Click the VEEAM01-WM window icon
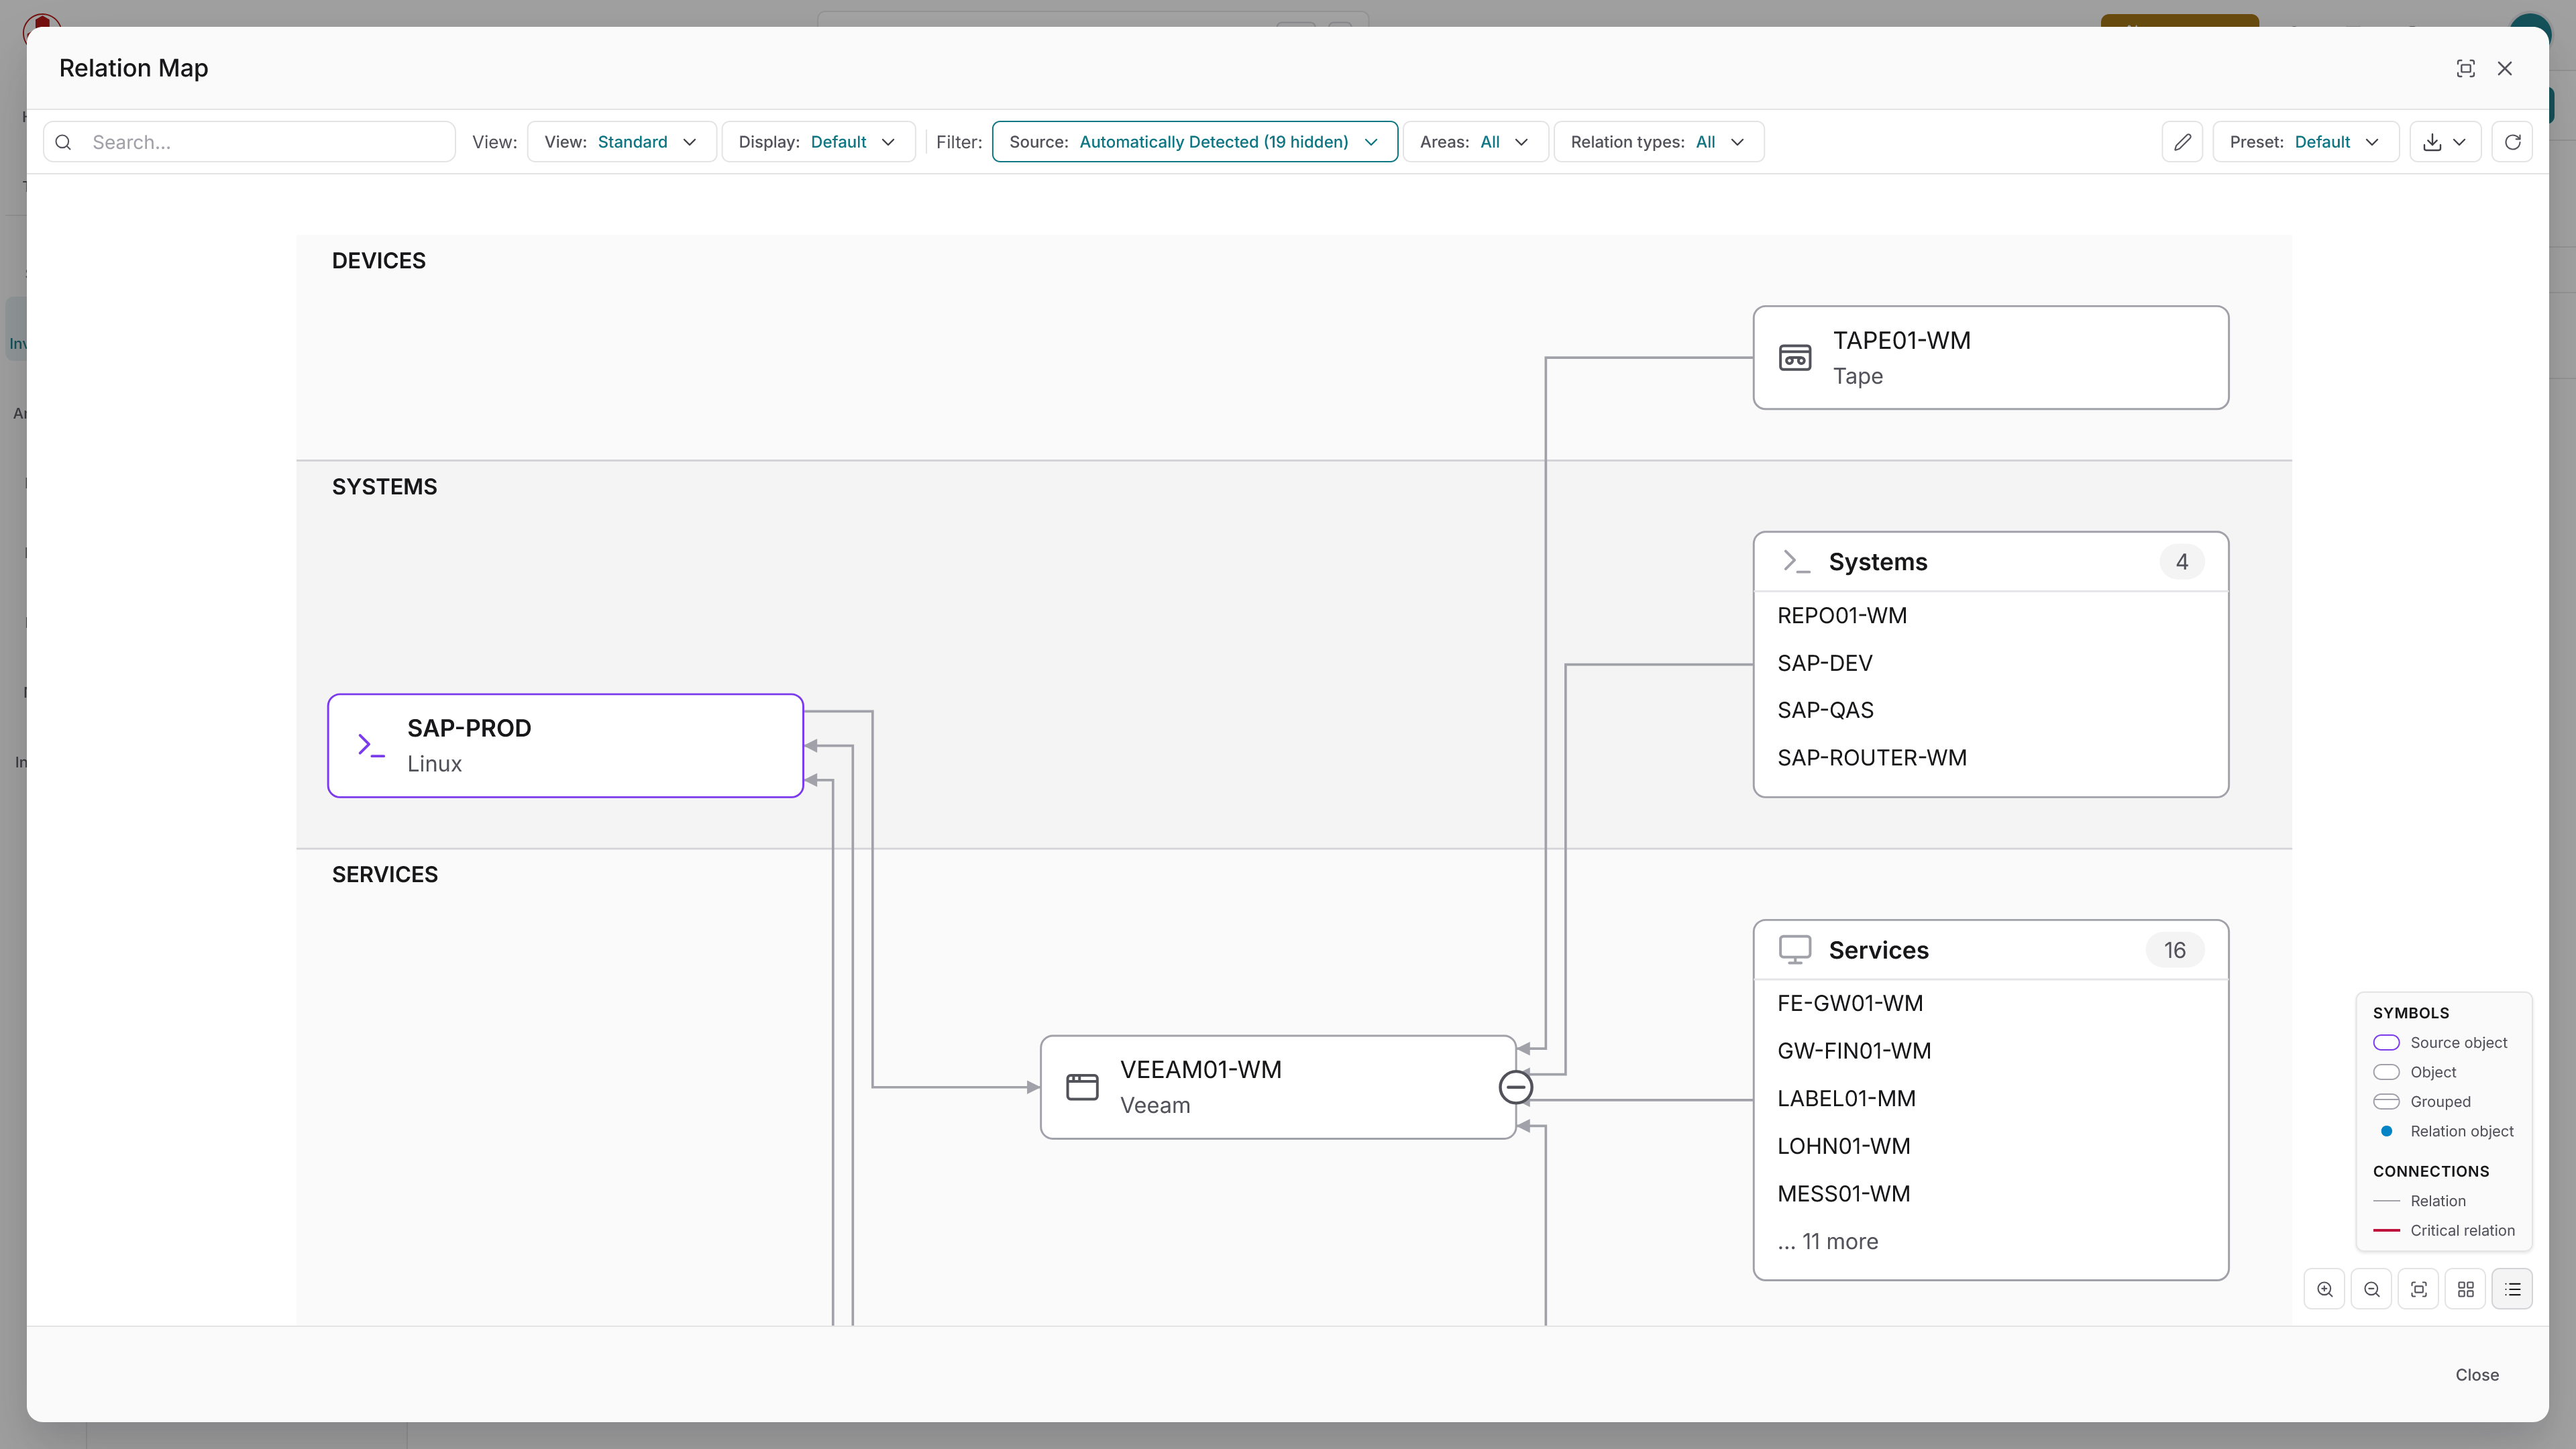Viewport: 2576px width, 1449px height. pyautogui.click(x=1082, y=1087)
